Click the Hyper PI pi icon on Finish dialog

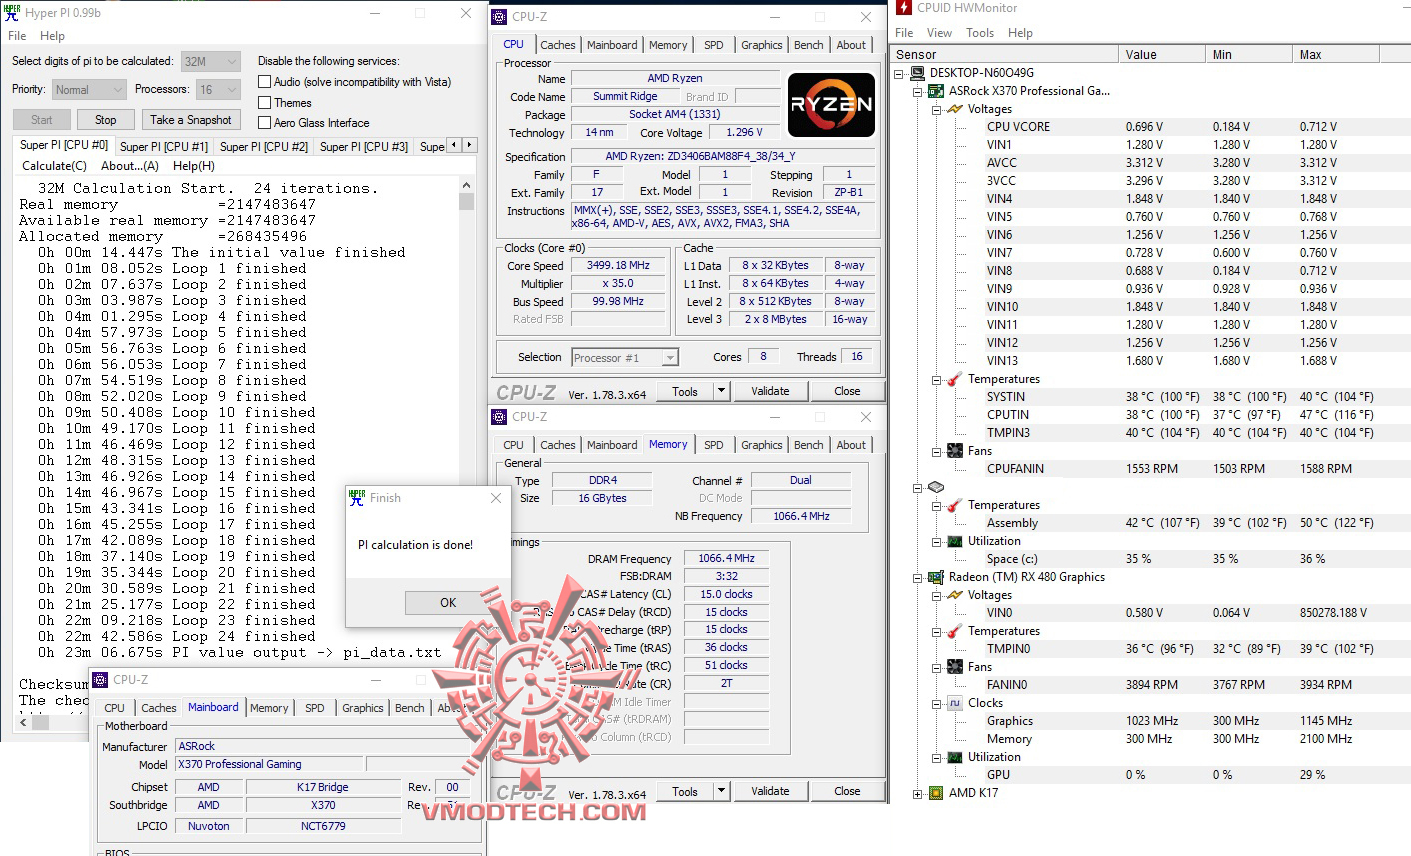(357, 497)
